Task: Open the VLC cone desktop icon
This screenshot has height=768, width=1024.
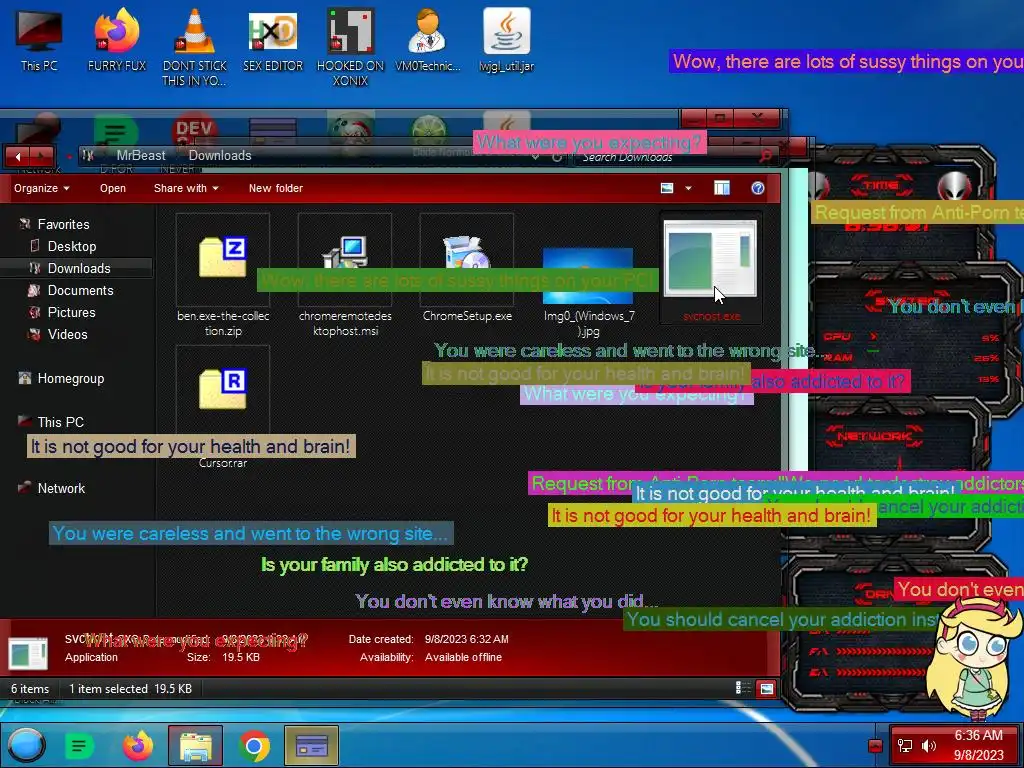Action: coord(195,46)
